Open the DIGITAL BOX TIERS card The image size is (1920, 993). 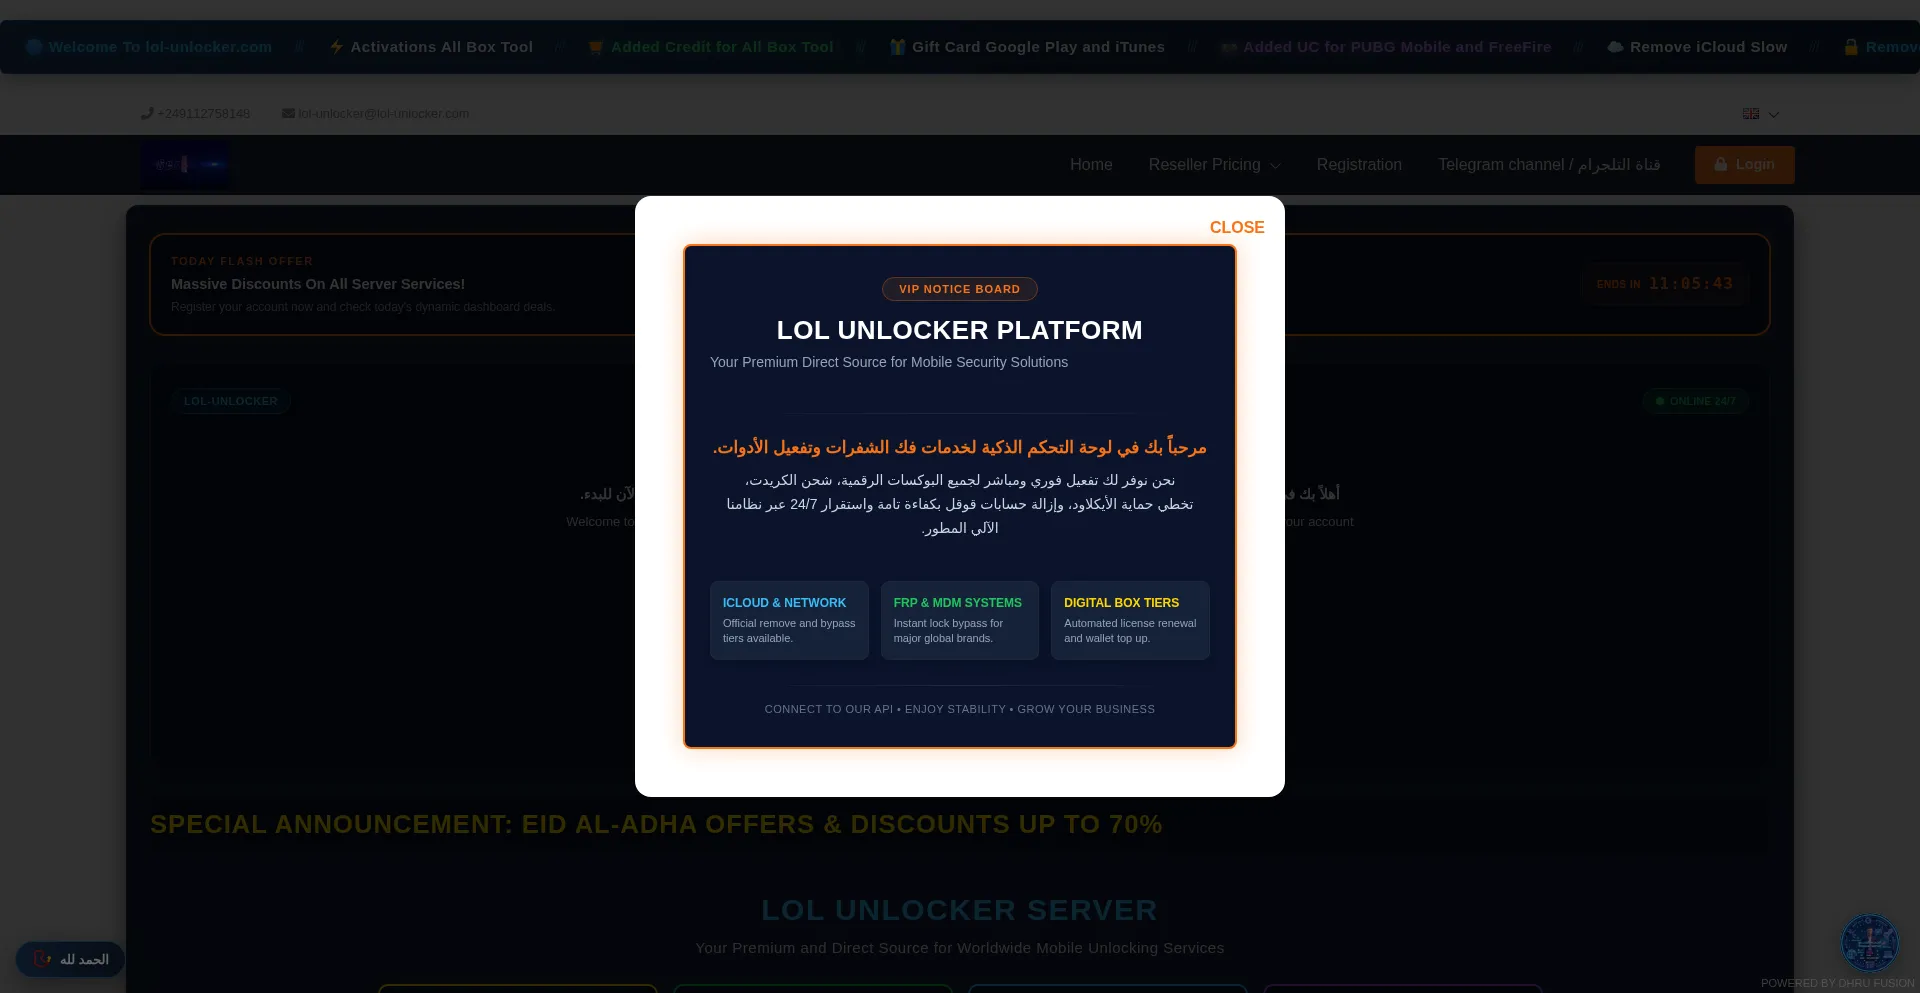pyautogui.click(x=1130, y=620)
